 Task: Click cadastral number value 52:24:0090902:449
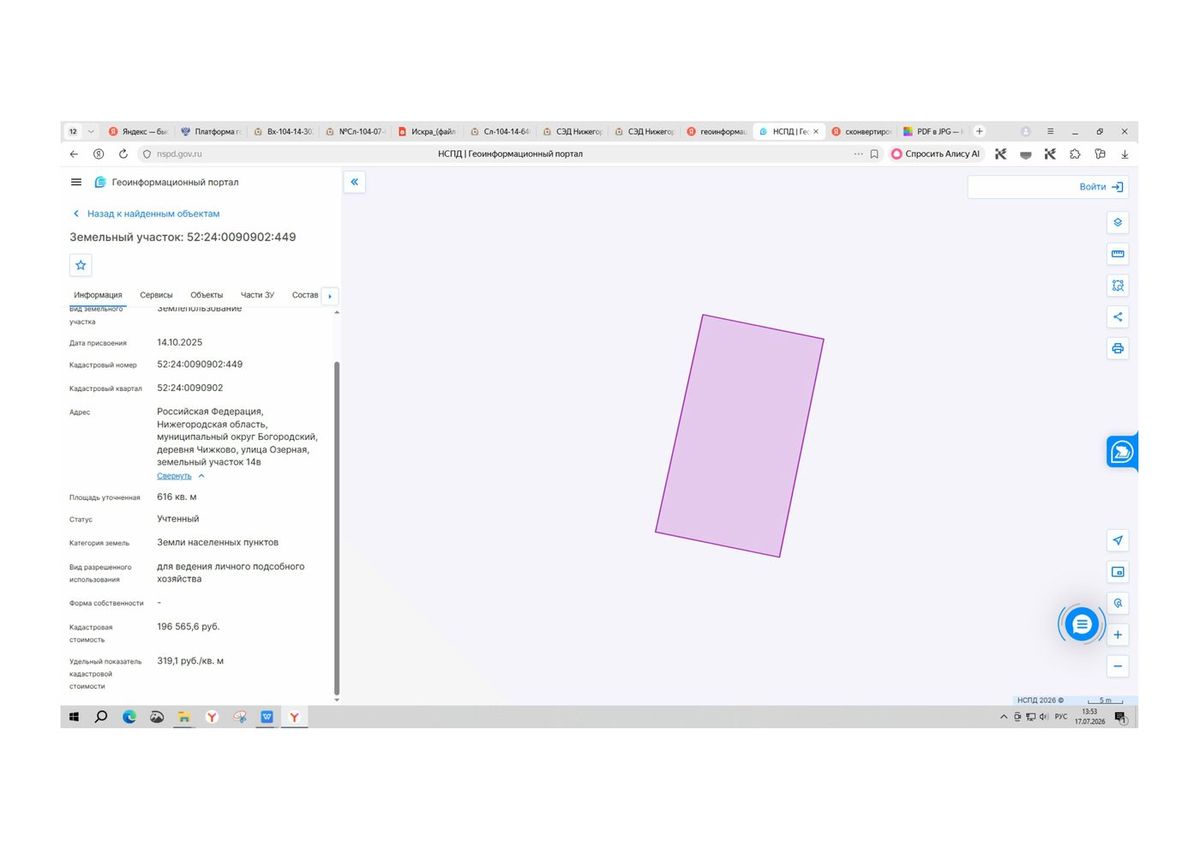(200, 365)
